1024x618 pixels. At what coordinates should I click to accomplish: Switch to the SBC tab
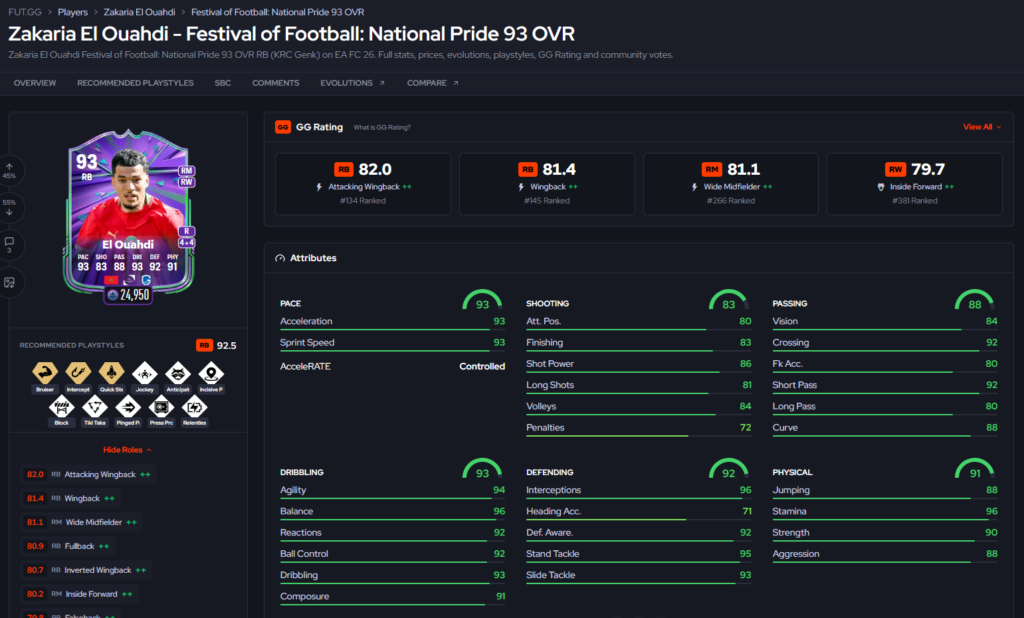[223, 83]
